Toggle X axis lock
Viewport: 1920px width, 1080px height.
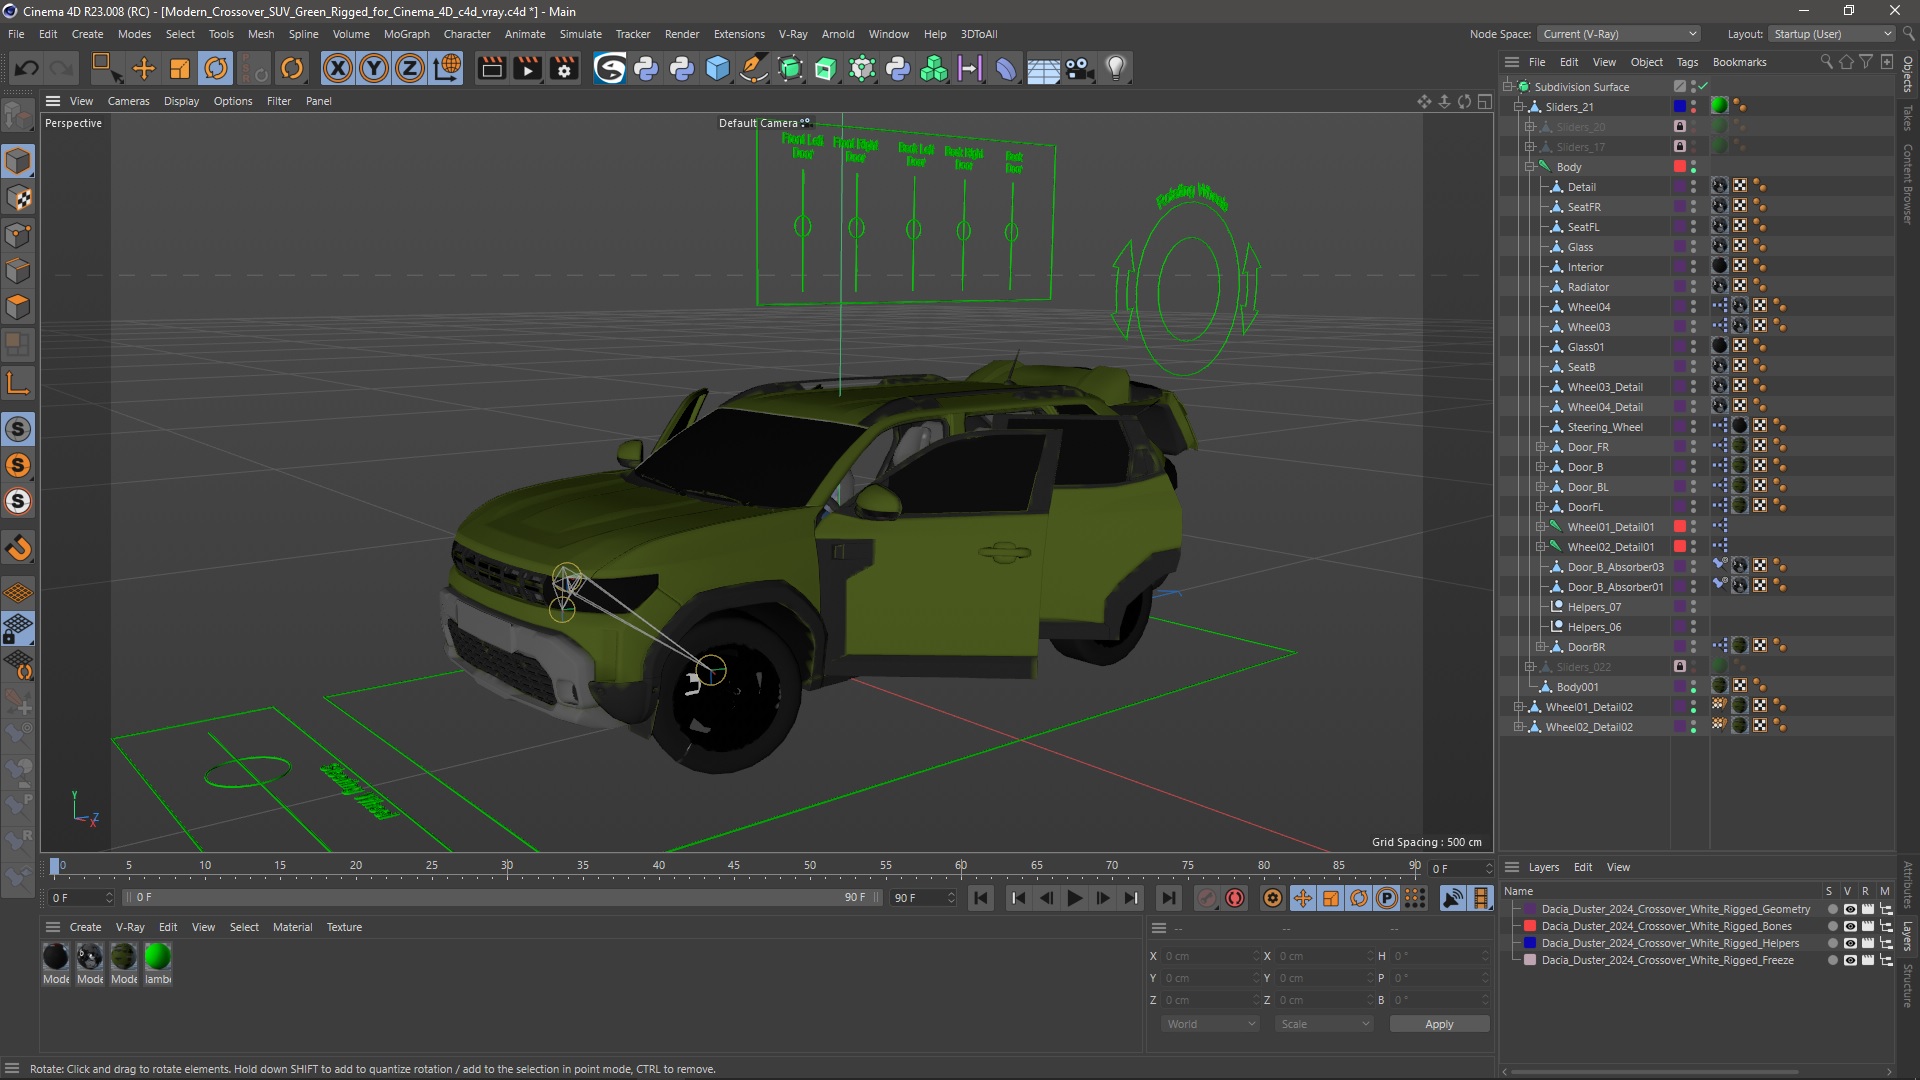pos(338,68)
